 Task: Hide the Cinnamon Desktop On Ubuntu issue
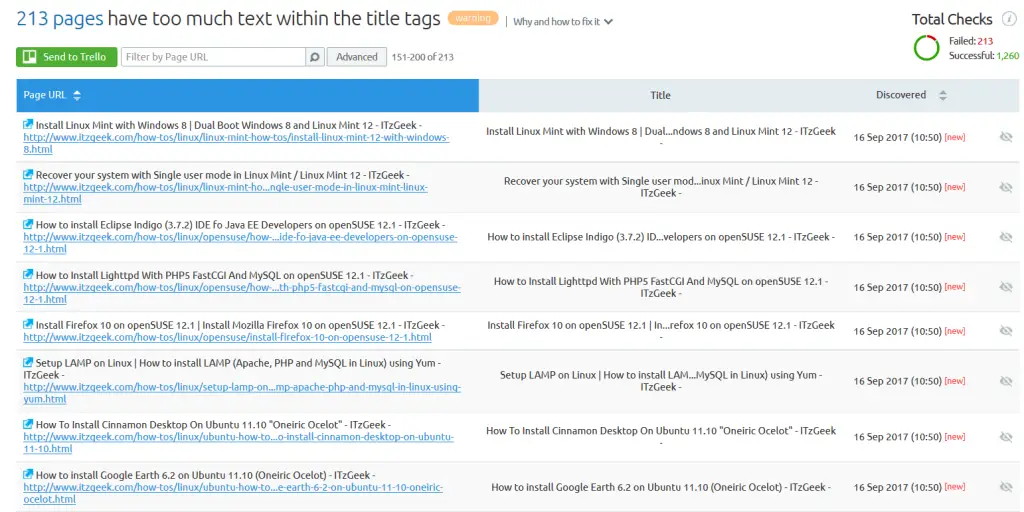1006,437
